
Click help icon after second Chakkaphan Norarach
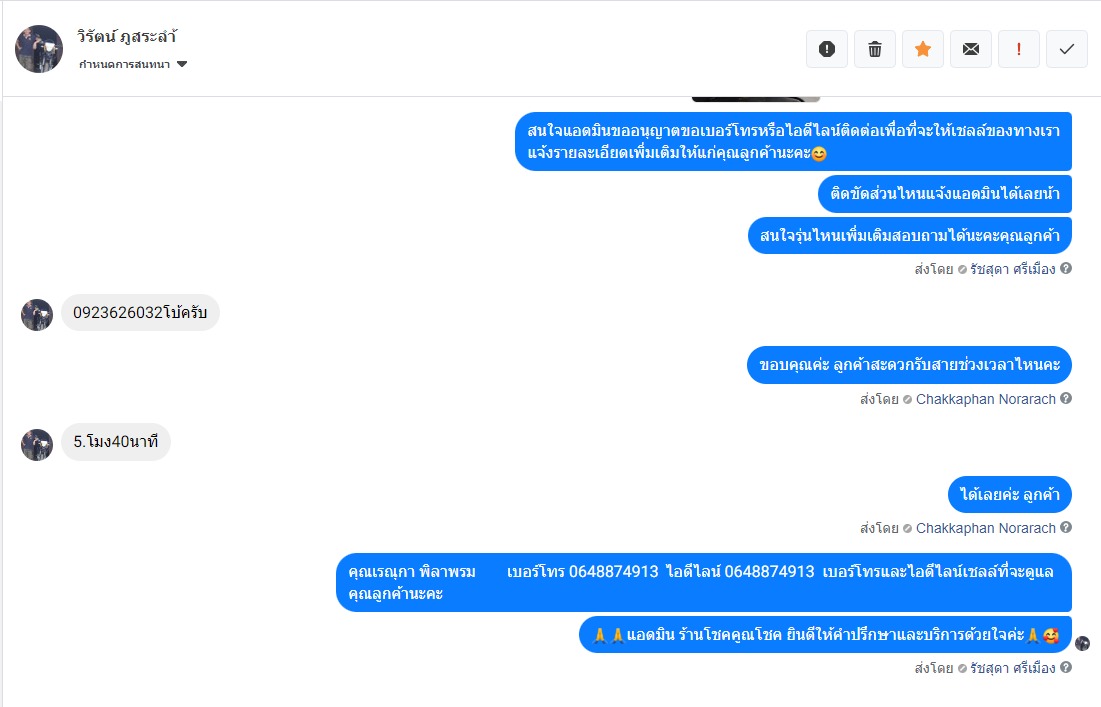1066,527
